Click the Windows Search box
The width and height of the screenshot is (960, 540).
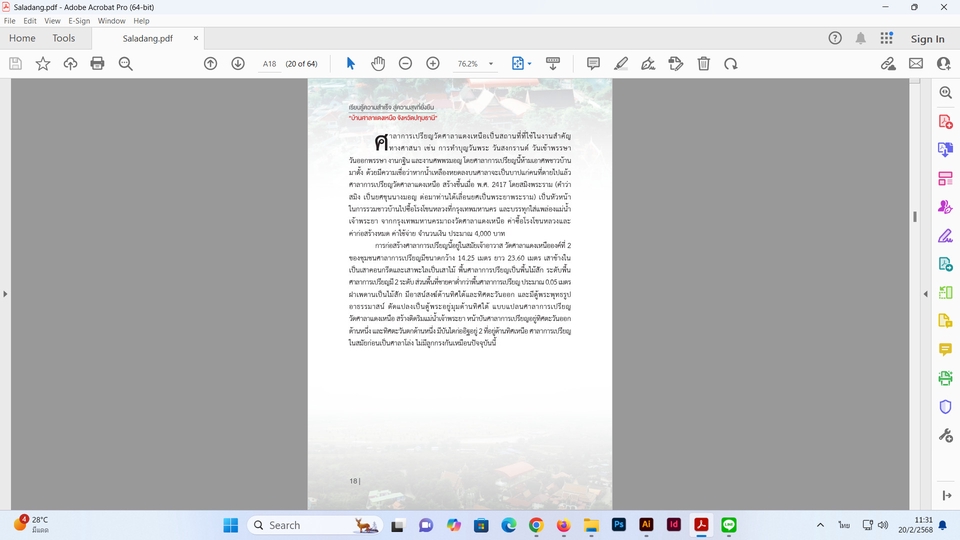click(315, 525)
